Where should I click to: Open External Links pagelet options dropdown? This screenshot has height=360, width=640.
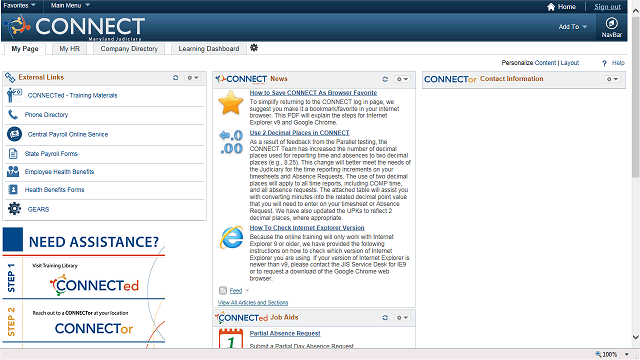pos(193,78)
